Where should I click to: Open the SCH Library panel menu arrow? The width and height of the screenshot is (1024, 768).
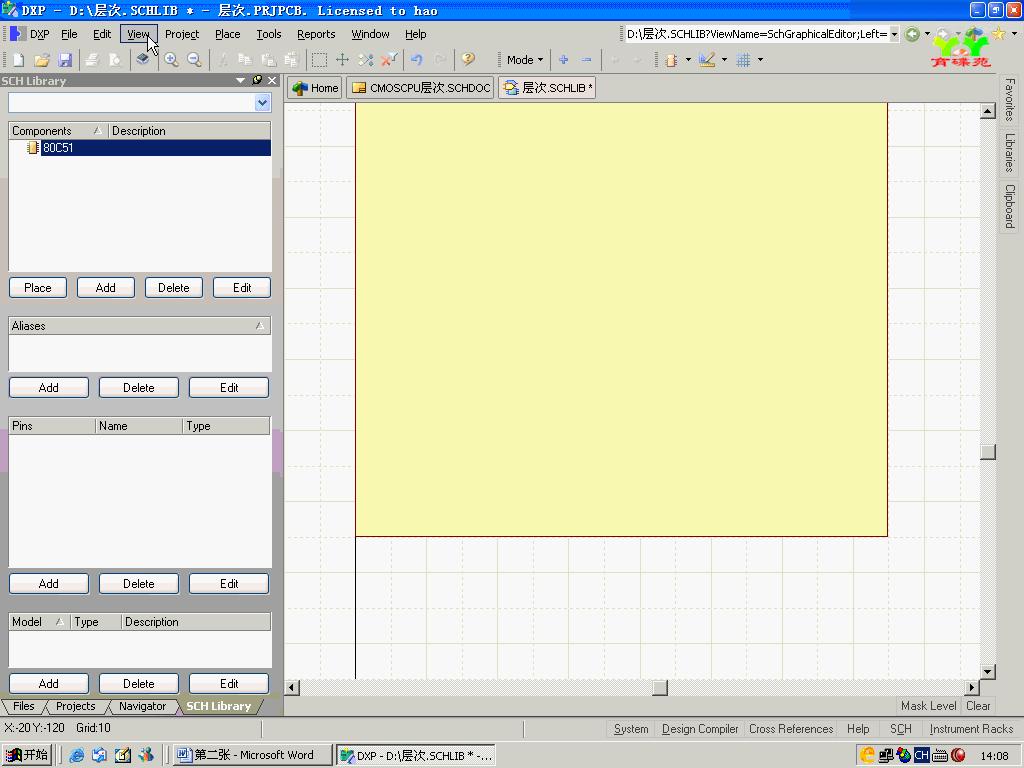pos(240,80)
